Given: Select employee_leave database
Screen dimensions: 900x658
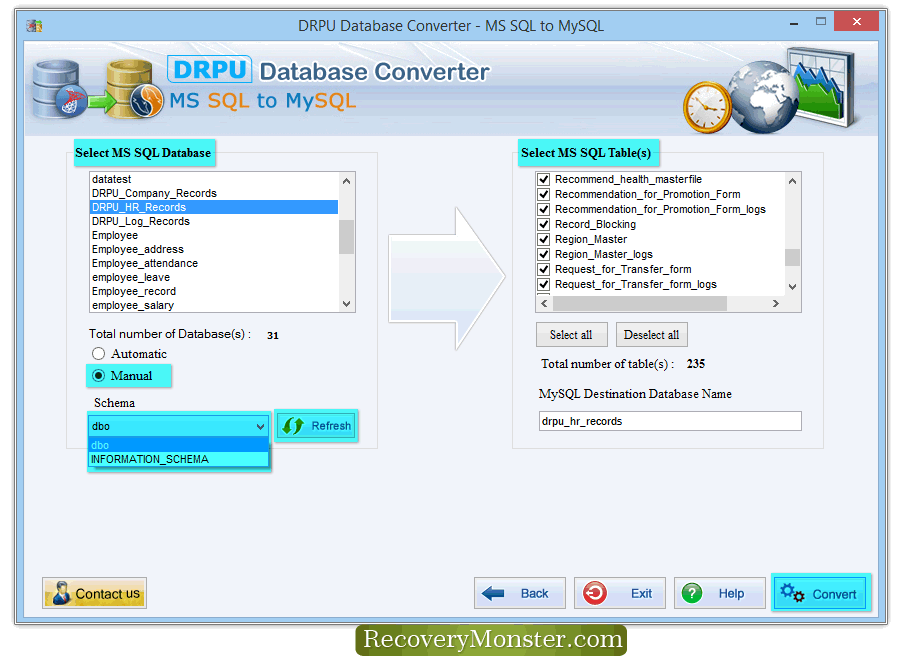Looking at the screenshot, I should [214, 277].
